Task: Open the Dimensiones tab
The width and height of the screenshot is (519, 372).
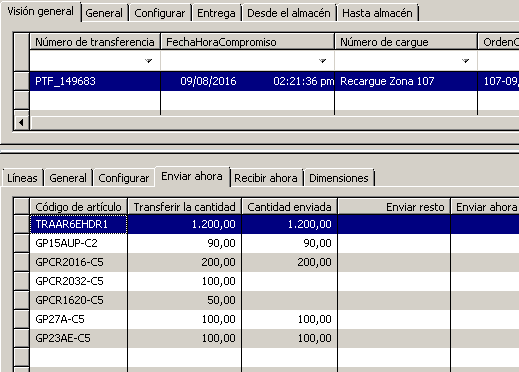Action: pos(339,178)
